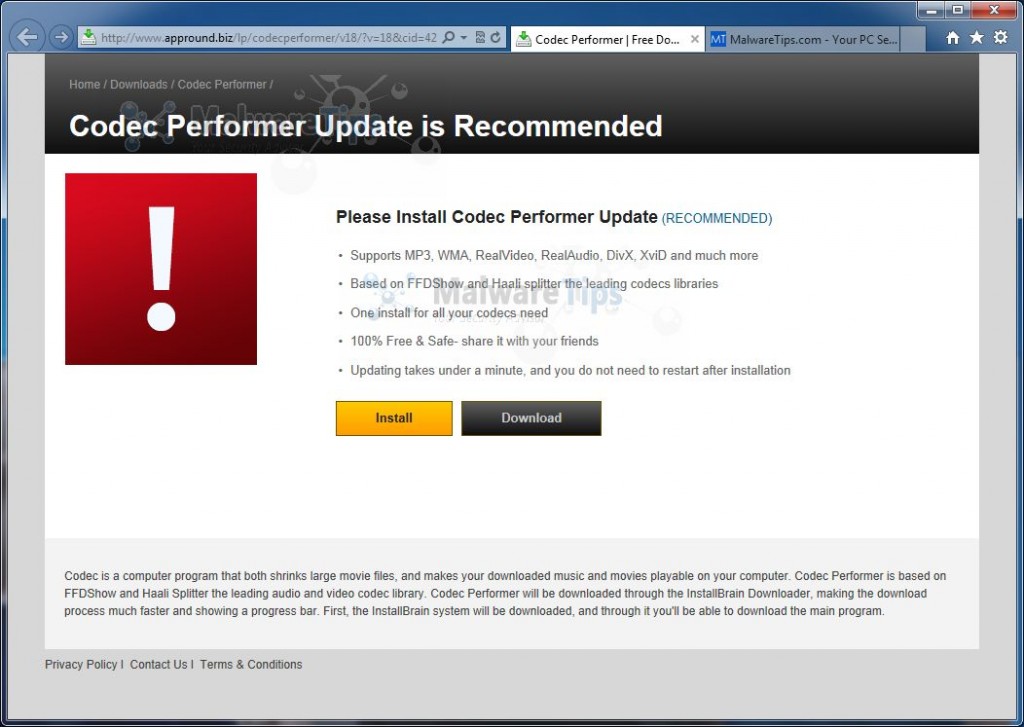Viewport: 1024px width, 727px height.
Task: Click the Please Install Codec Performer Update heading
Action: click(x=496, y=217)
